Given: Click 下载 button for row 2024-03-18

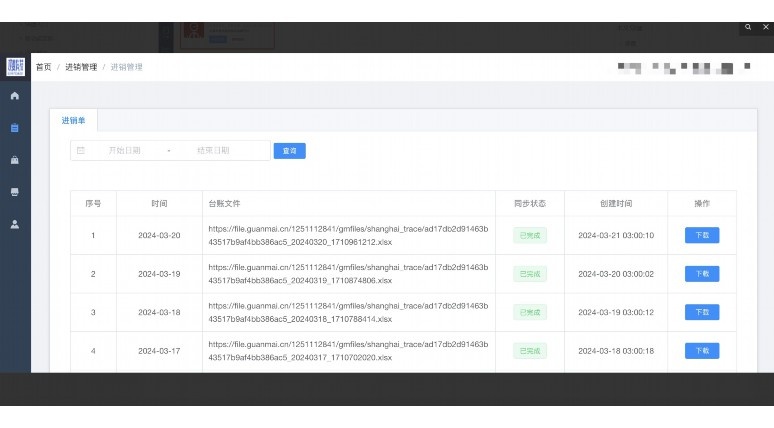Looking at the screenshot, I should [x=702, y=312].
